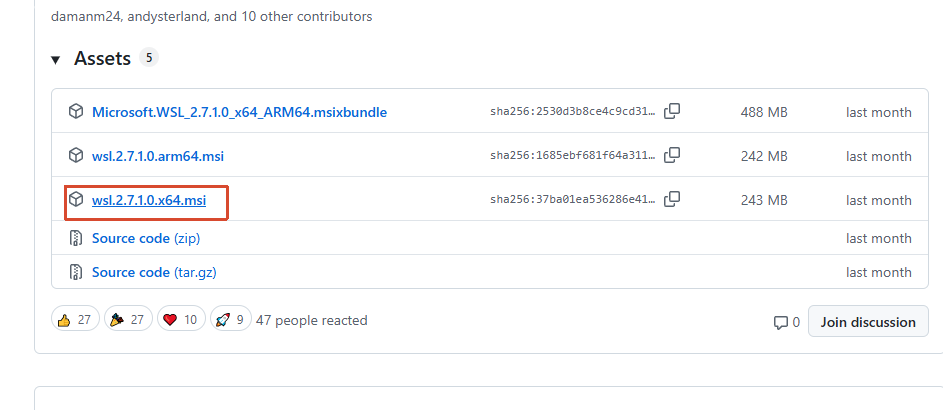Click zip file icon for Source code

pos(76,238)
